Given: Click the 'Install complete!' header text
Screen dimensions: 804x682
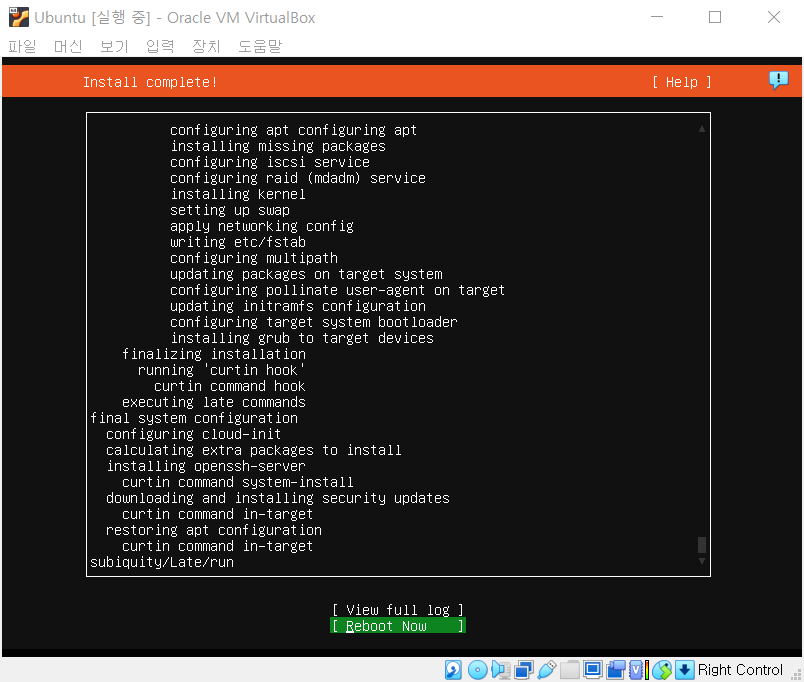Looking at the screenshot, I should click(x=150, y=82).
